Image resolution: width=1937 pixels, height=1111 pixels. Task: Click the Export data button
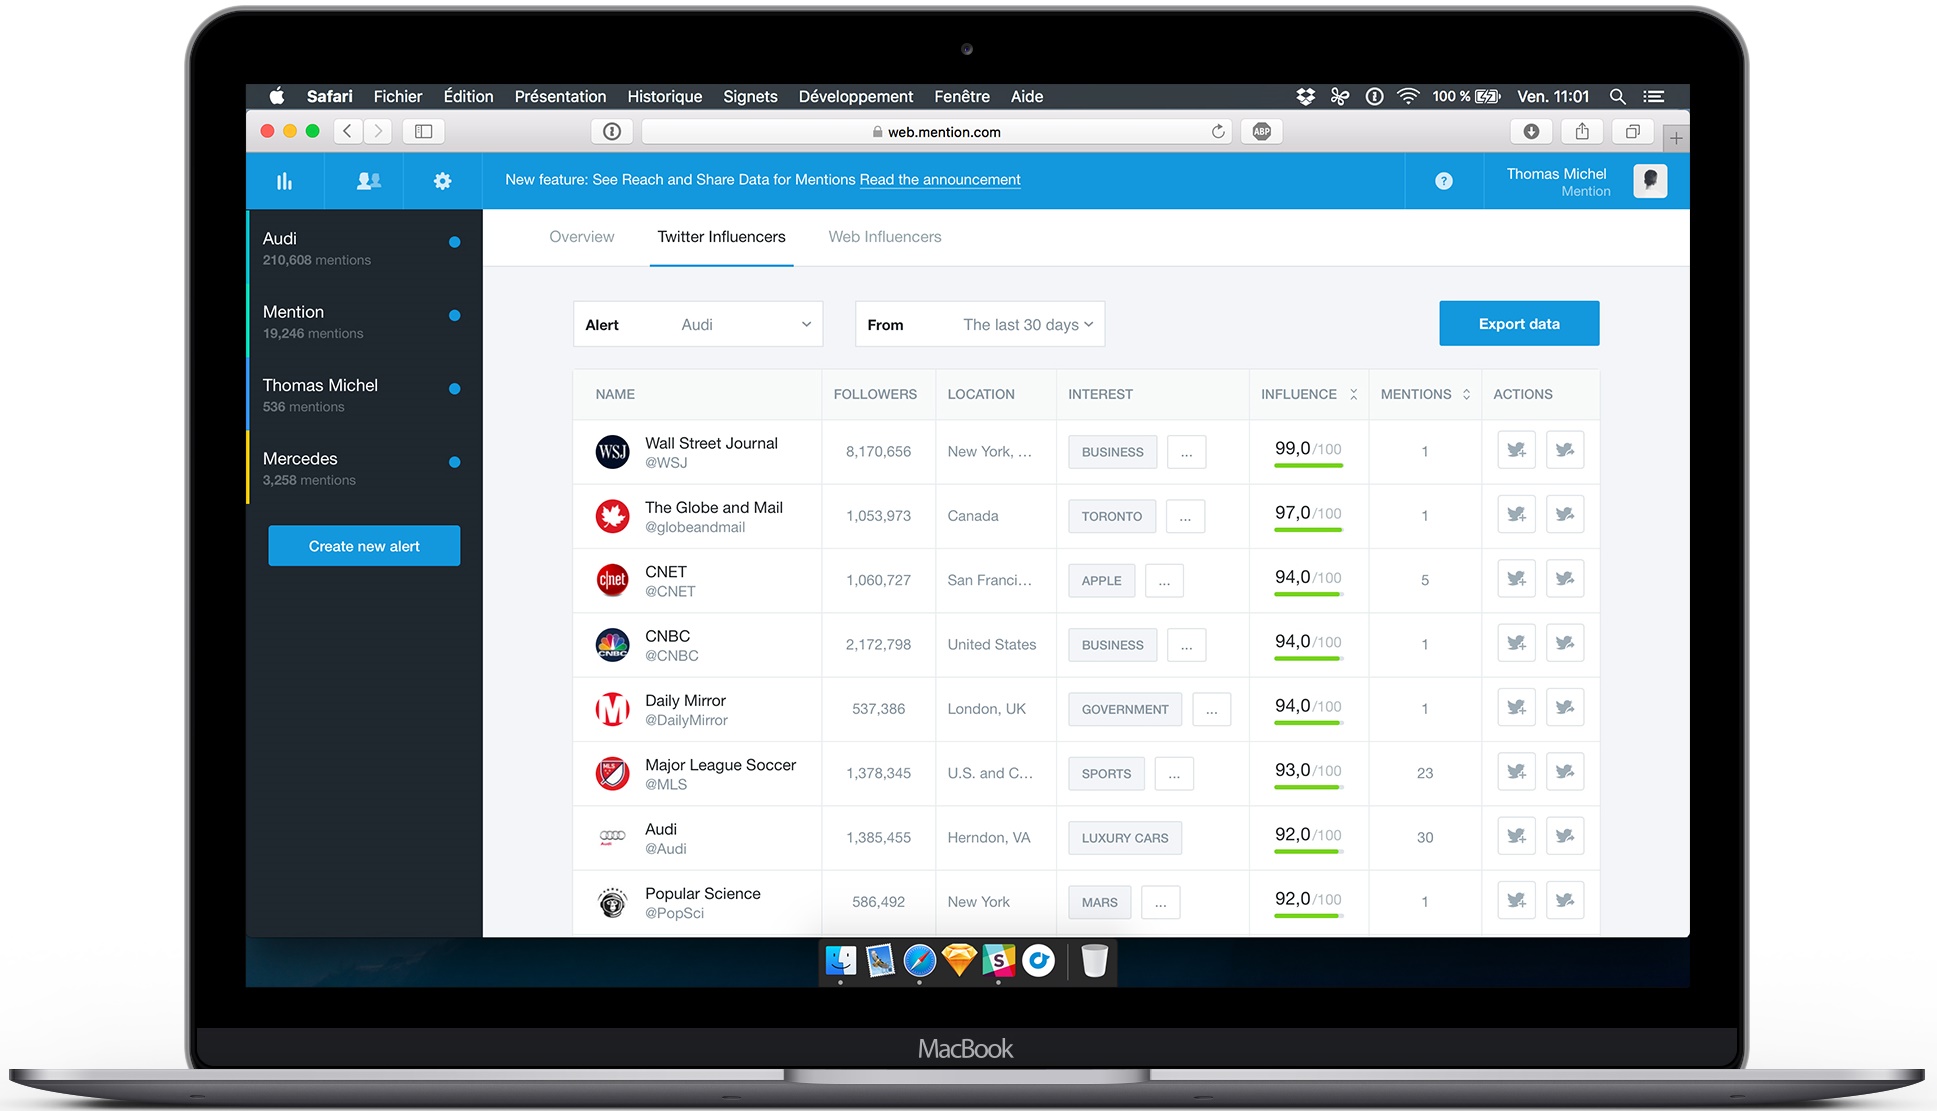(x=1519, y=324)
